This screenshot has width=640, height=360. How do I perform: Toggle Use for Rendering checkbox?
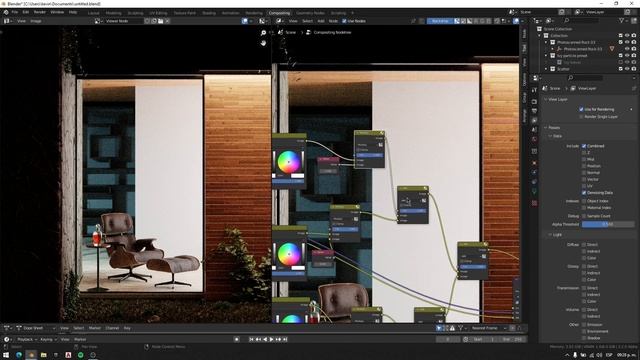click(581, 109)
